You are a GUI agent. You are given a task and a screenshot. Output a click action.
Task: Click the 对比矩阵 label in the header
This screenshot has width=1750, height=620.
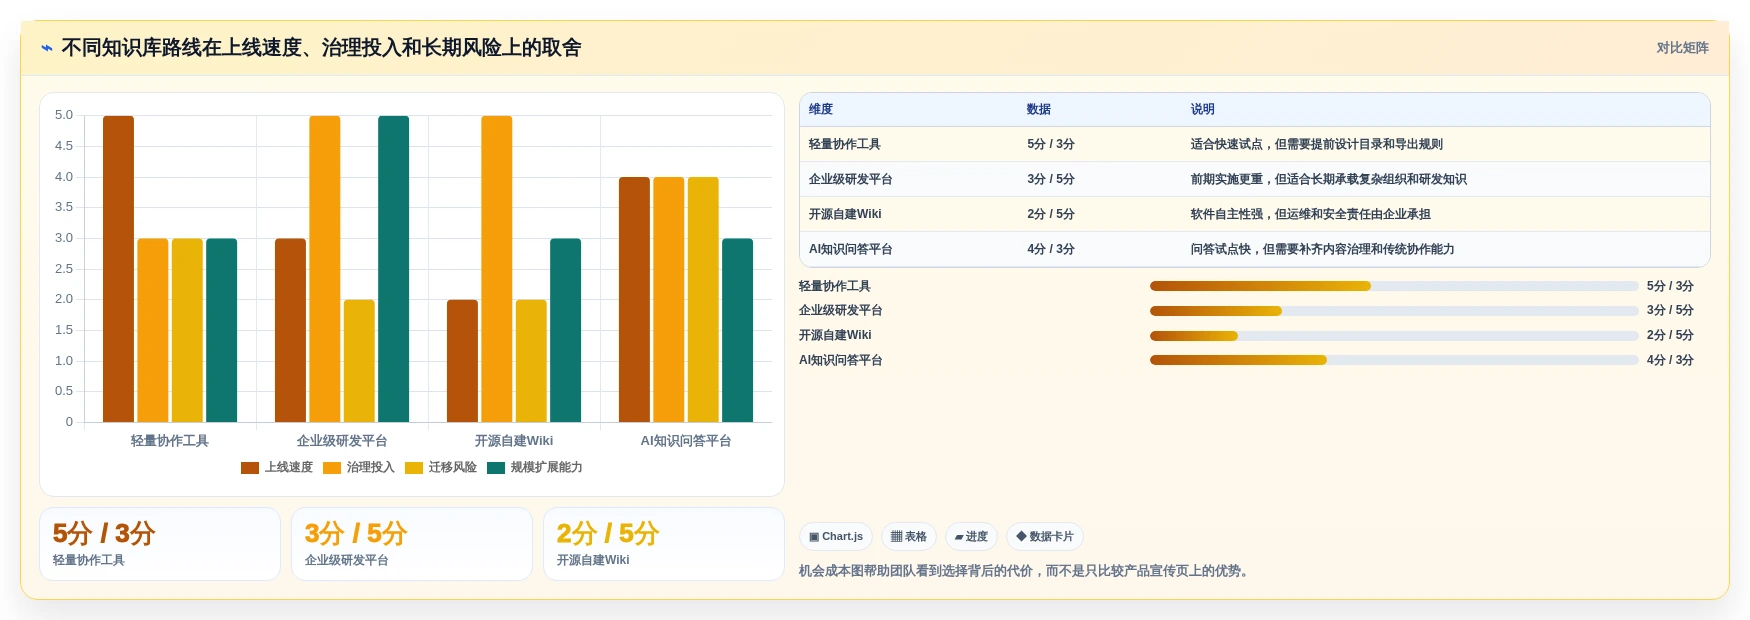tap(1682, 48)
